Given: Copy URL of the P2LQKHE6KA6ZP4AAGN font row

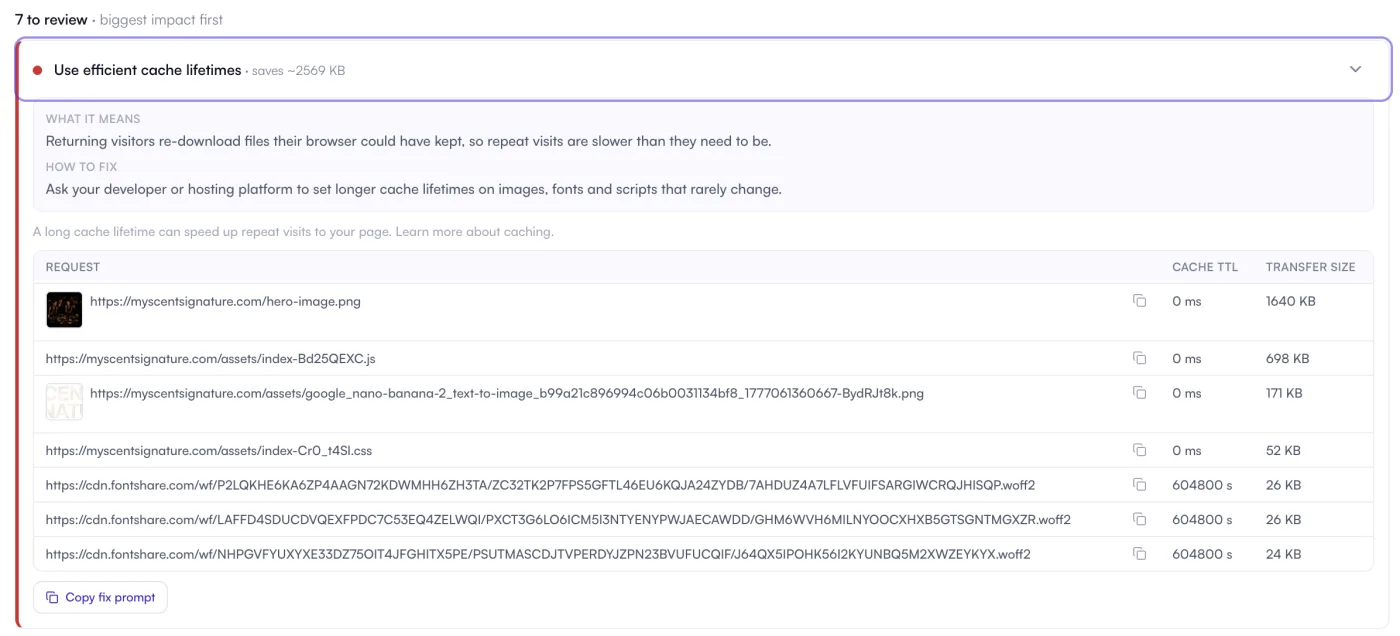Looking at the screenshot, I should pos(1139,485).
